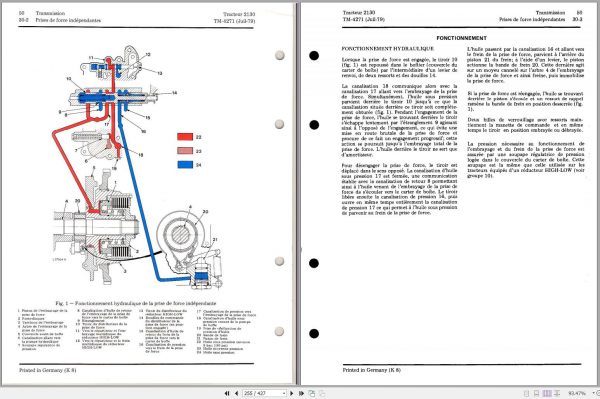Go forward to the next view
The width and height of the screenshot is (600, 399).
[x=322, y=393]
